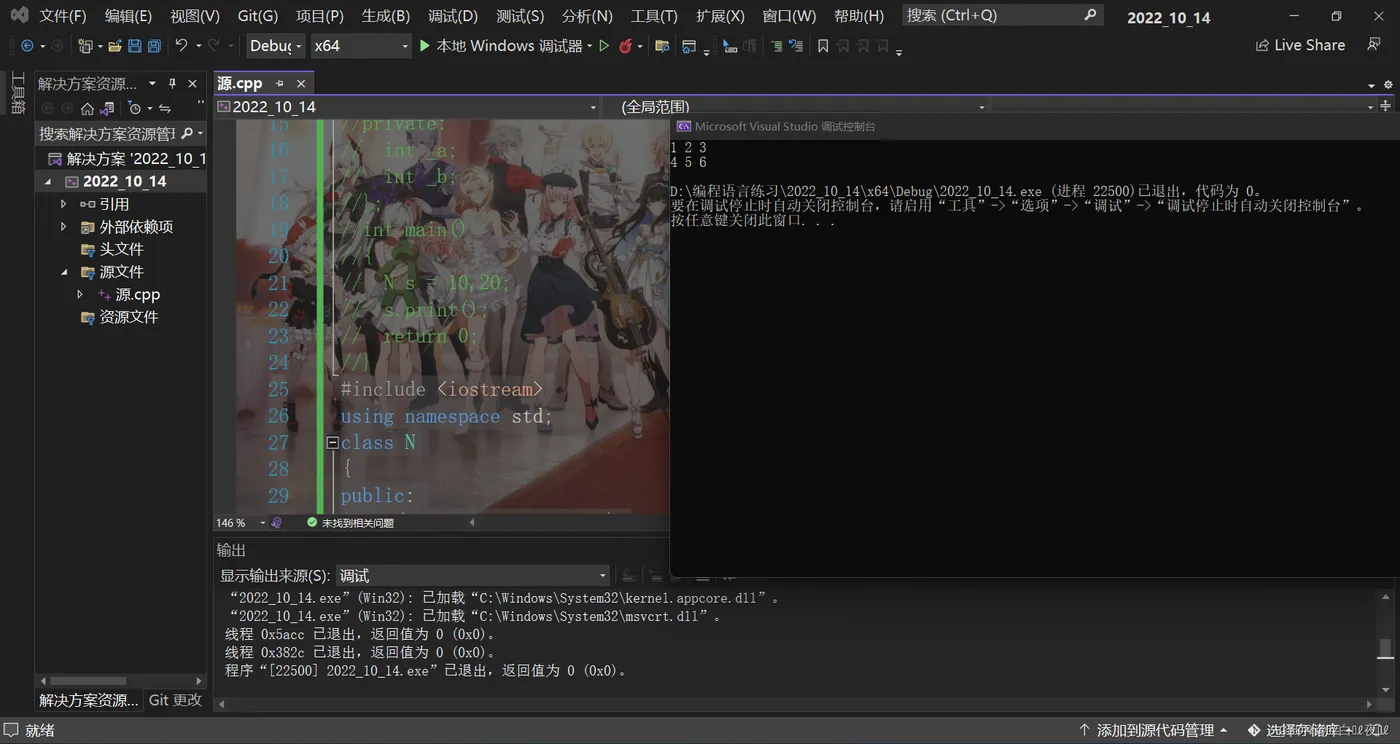The image size is (1400, 744).
Task: Click the search magnifier icon in Solution Explorer
Action: point(187,133)
